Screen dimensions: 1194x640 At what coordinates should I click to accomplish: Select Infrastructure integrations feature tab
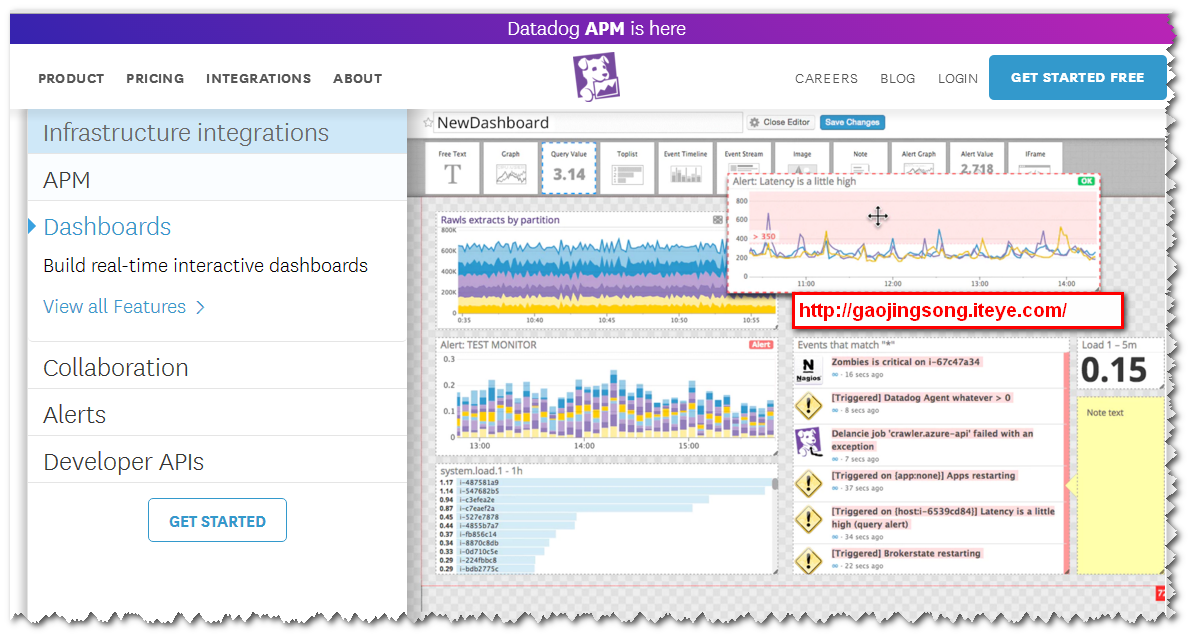pyautogui.click(x=217, y=133)
